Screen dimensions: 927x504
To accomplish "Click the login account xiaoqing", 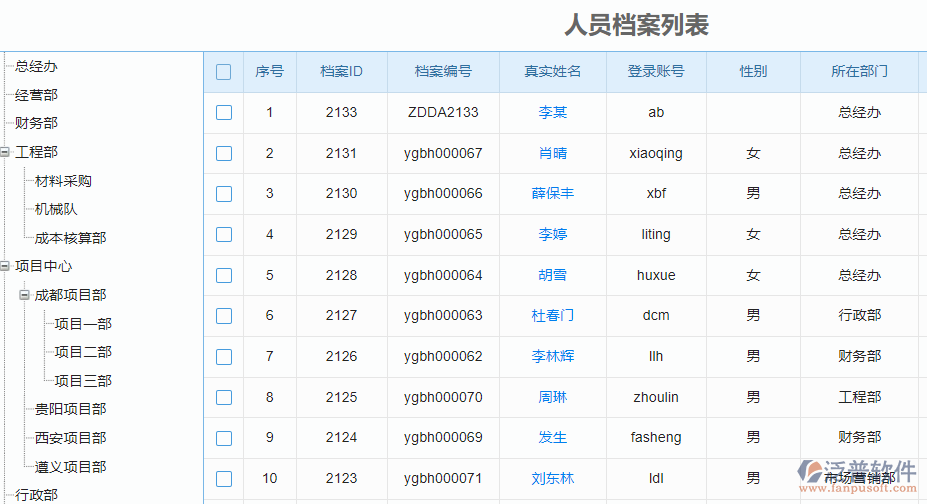I will click(656, 153).
